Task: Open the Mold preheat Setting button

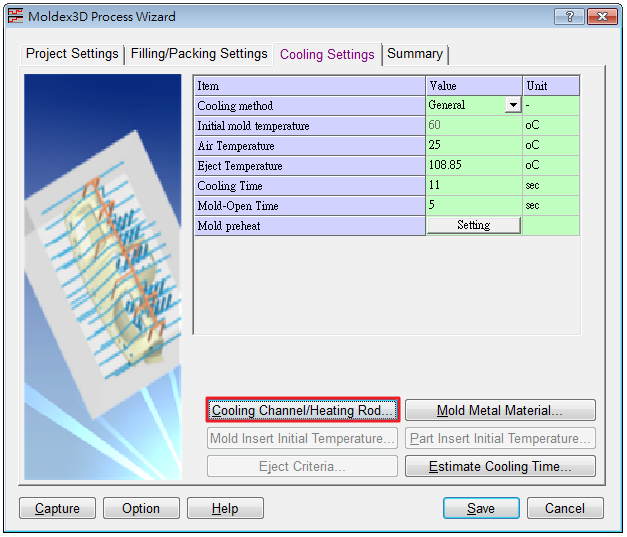Action: coord(474,225)
